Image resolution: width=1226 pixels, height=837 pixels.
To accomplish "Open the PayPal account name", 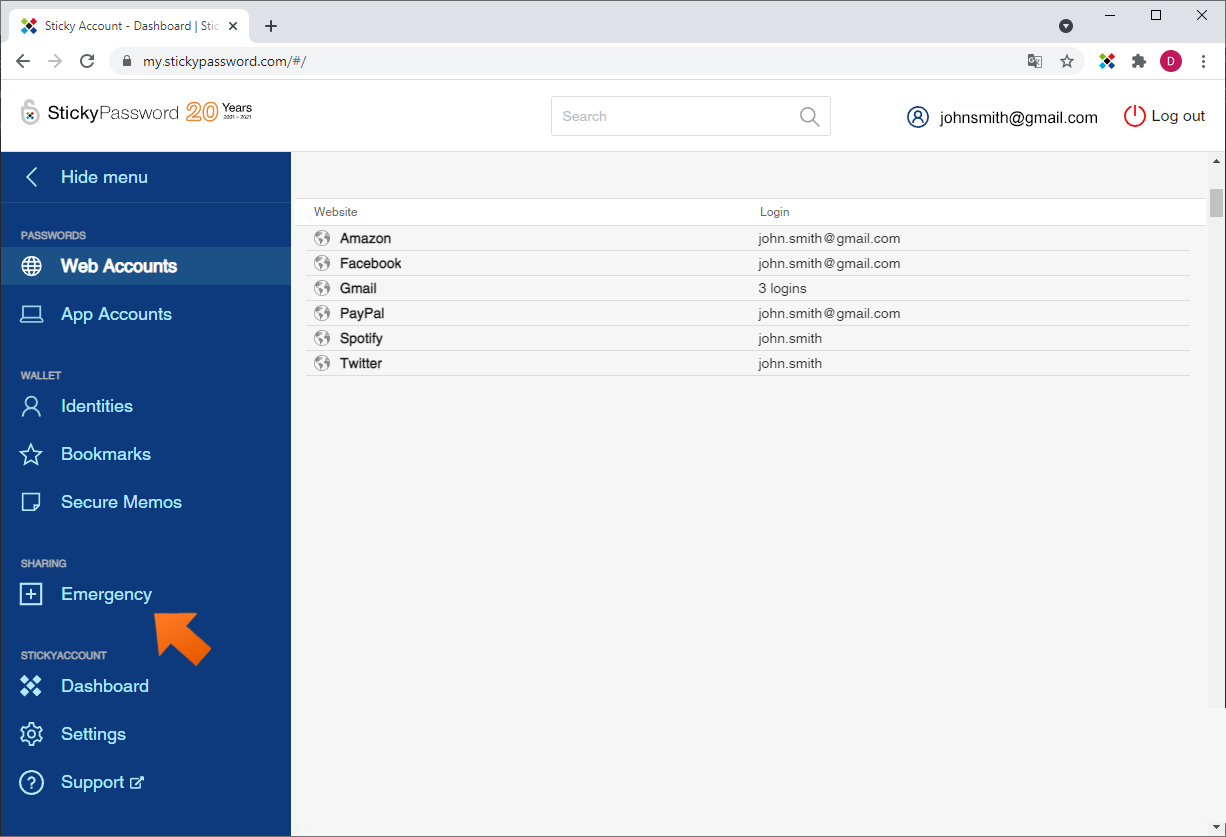I will 362,313.
